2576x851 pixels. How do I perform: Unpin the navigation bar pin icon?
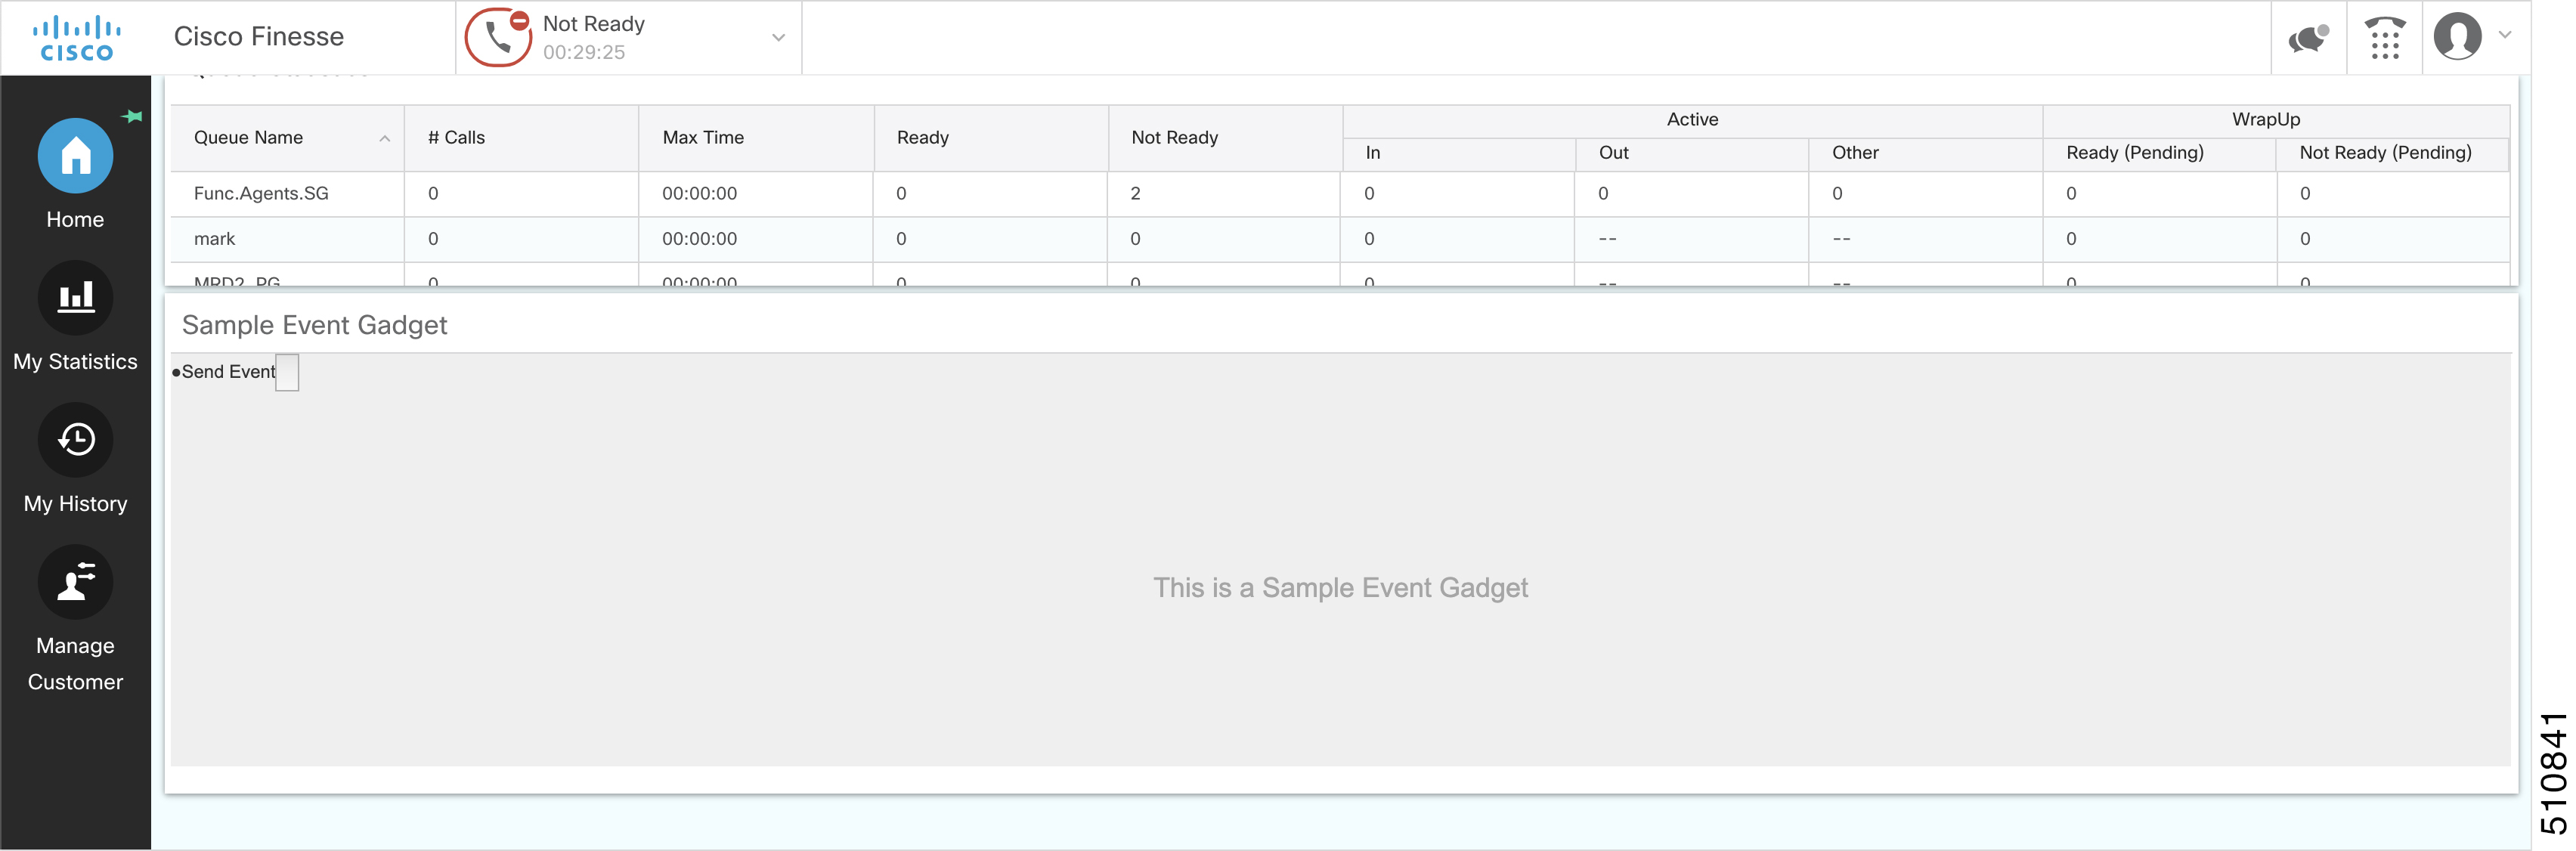coord(132,116)
